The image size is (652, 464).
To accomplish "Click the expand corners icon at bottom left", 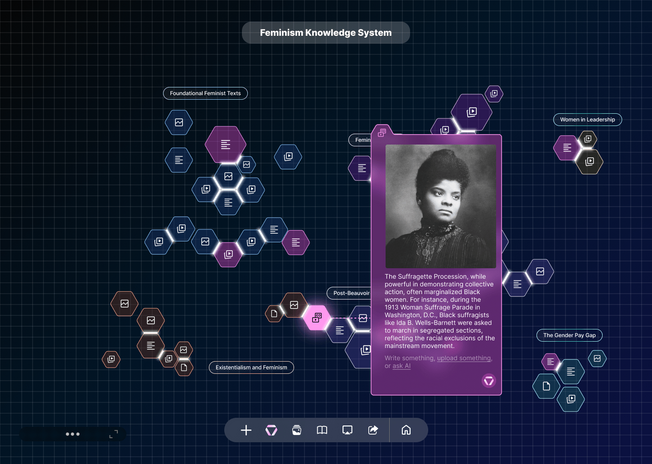I will coord(114,434).
